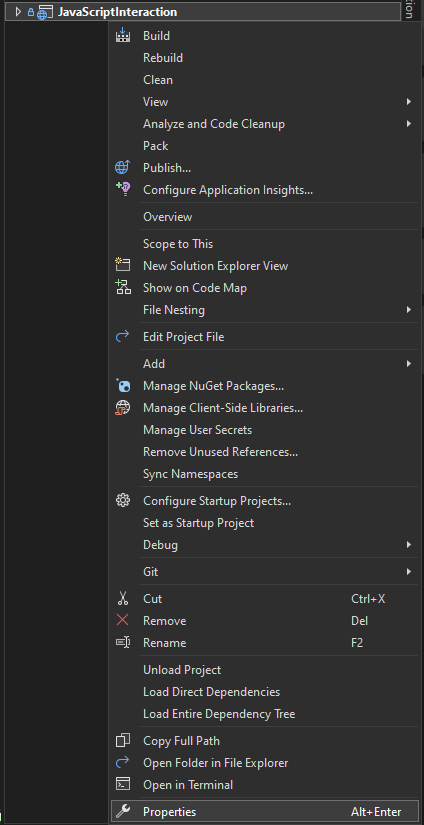This screenshot has width=424, height=825.
Task: Choose Scope to This
Action: [265, 244]
